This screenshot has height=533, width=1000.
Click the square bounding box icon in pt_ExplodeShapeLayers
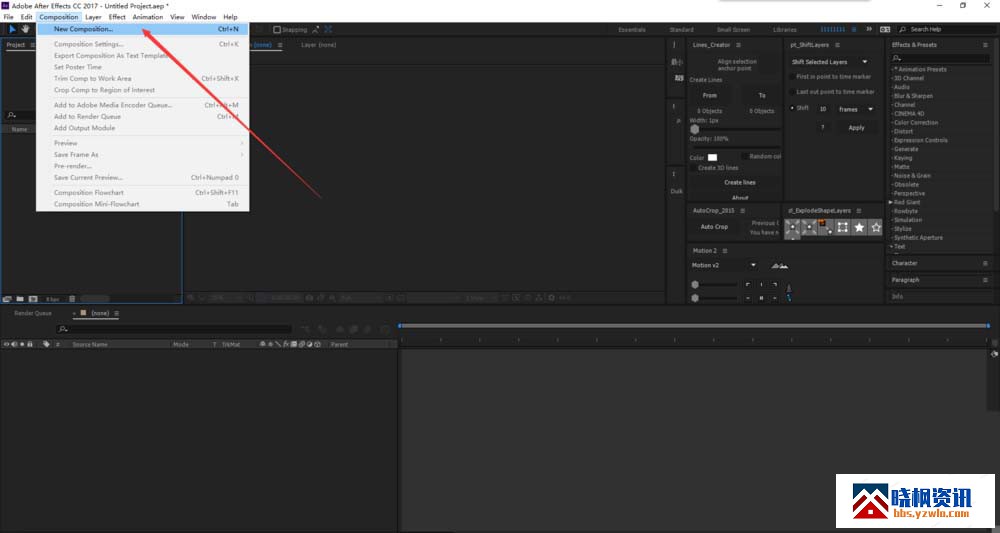point(842,228)
